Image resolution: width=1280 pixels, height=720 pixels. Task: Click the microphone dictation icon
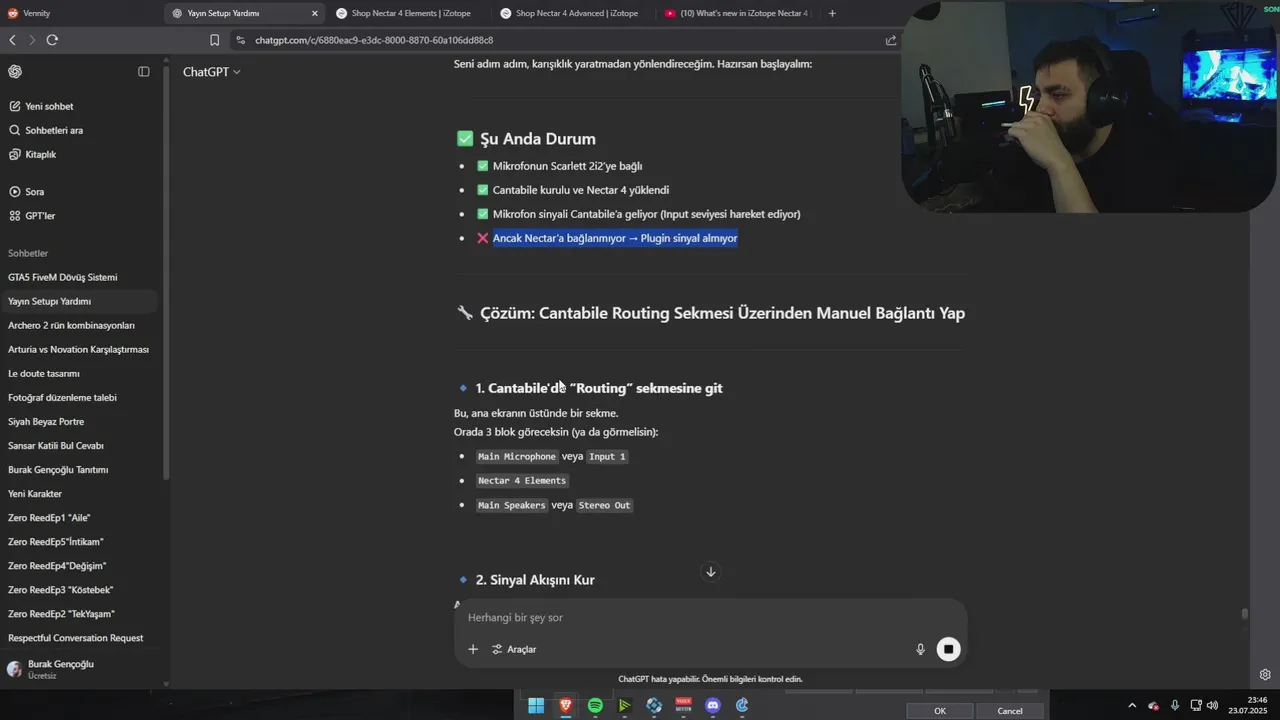(920, 649)
